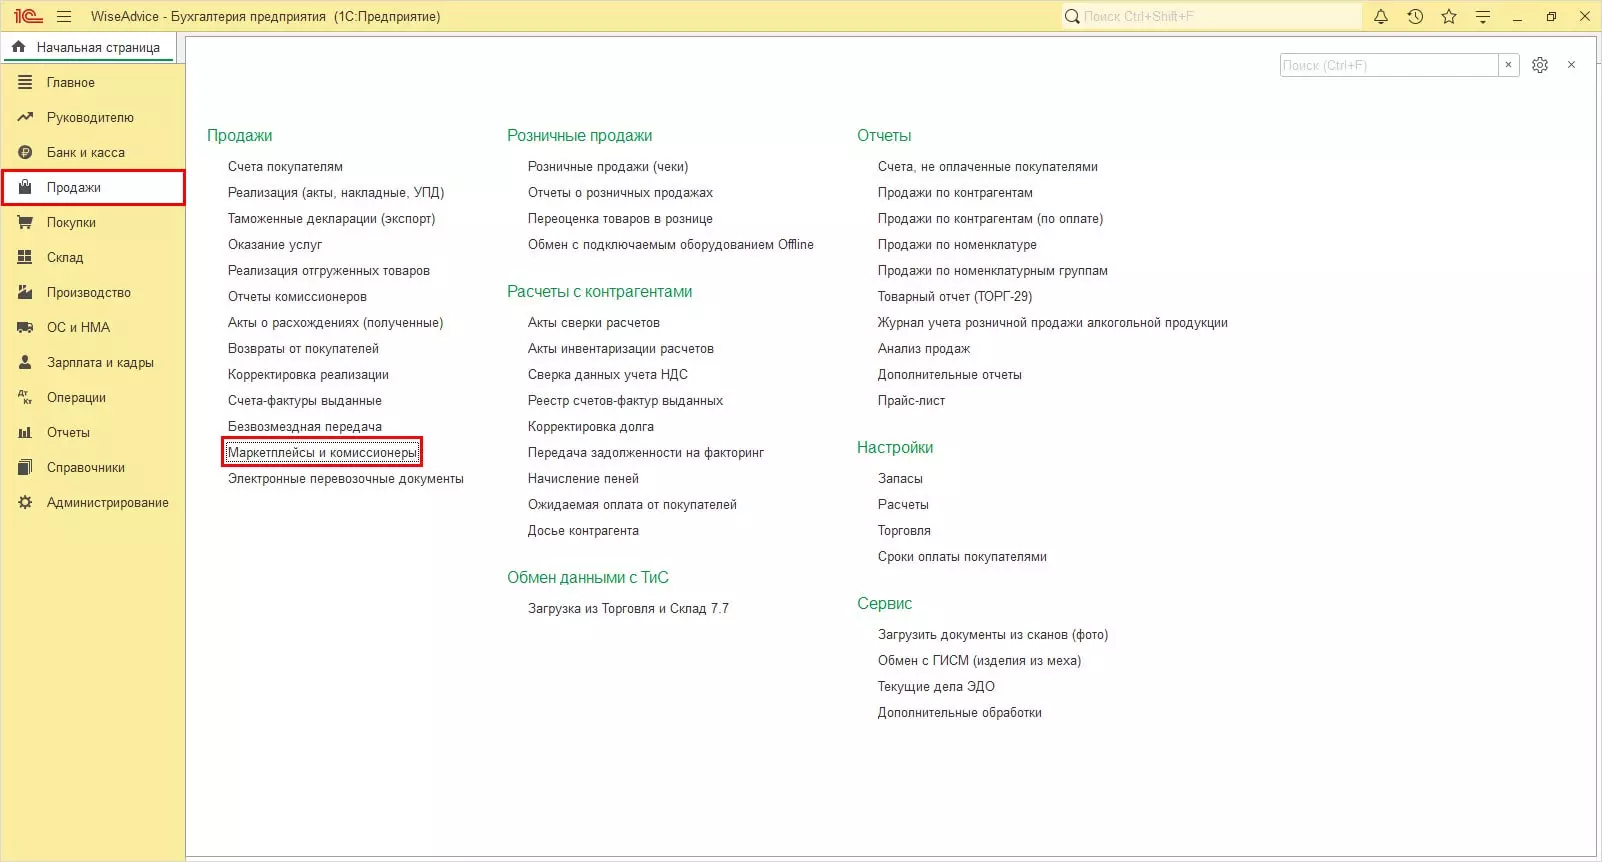Open the history clock icon
The height and width of the screenshot is (862, 1602).
pos(1415,16)
